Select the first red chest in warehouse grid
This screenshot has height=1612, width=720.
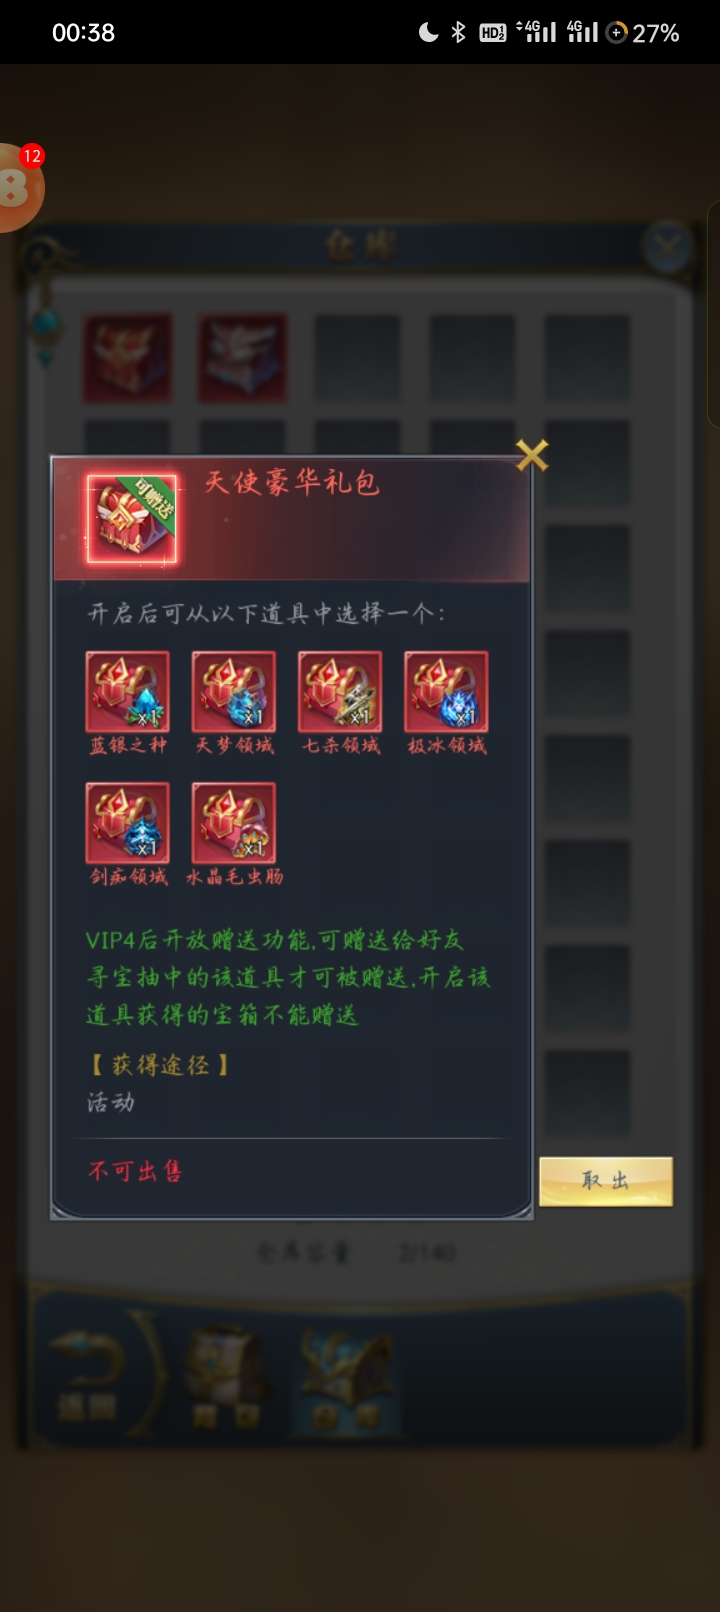pos(127,357)
